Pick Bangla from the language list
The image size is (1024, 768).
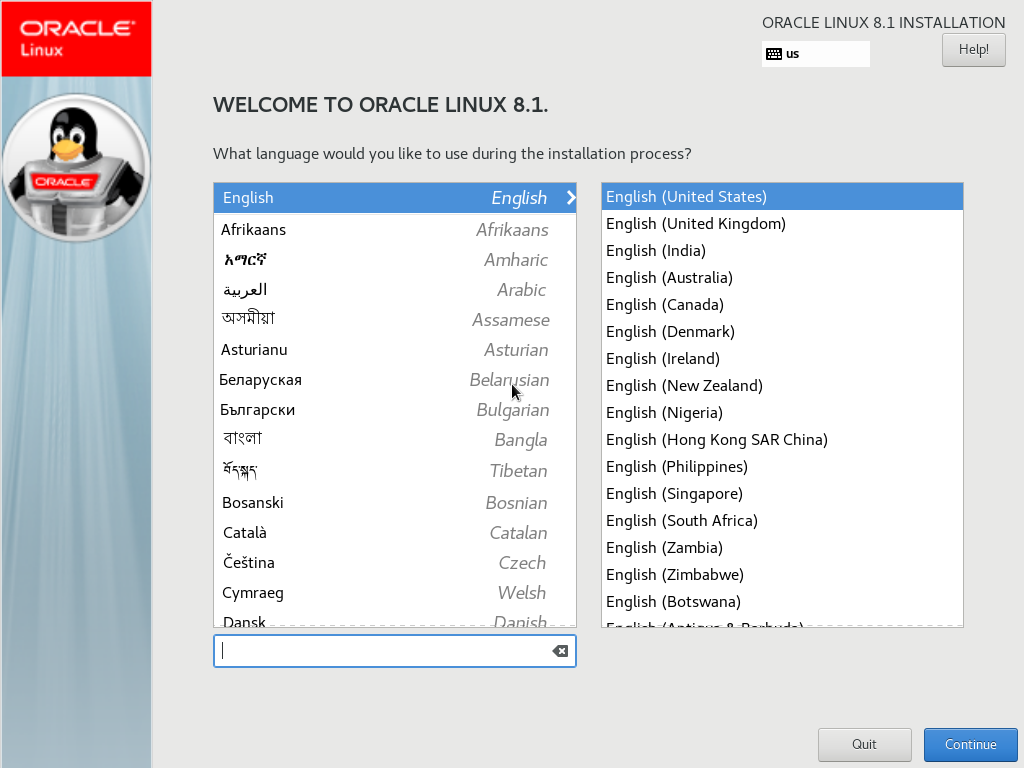[x=394, y=440]
